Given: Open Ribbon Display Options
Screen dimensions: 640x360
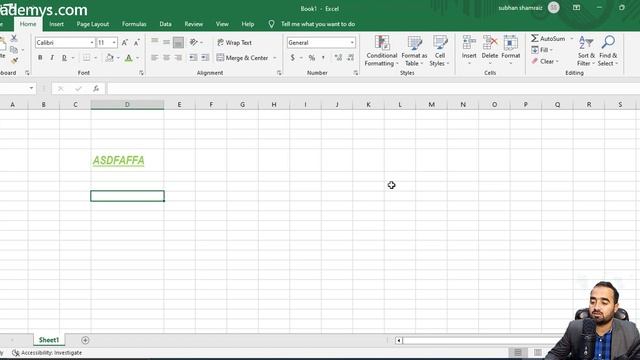Looking at the screenshot, I should coord(576,8).
